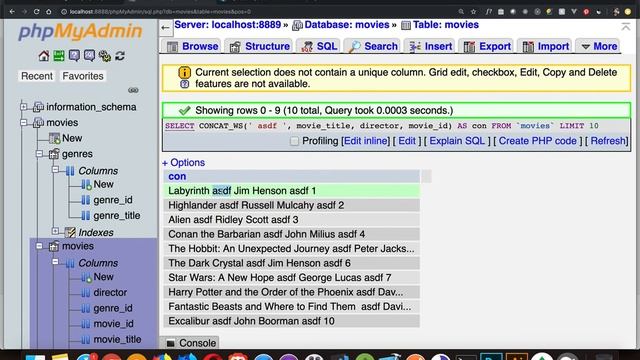Bookmark this page with star icon
640x360 pixels.
(473, 12)
